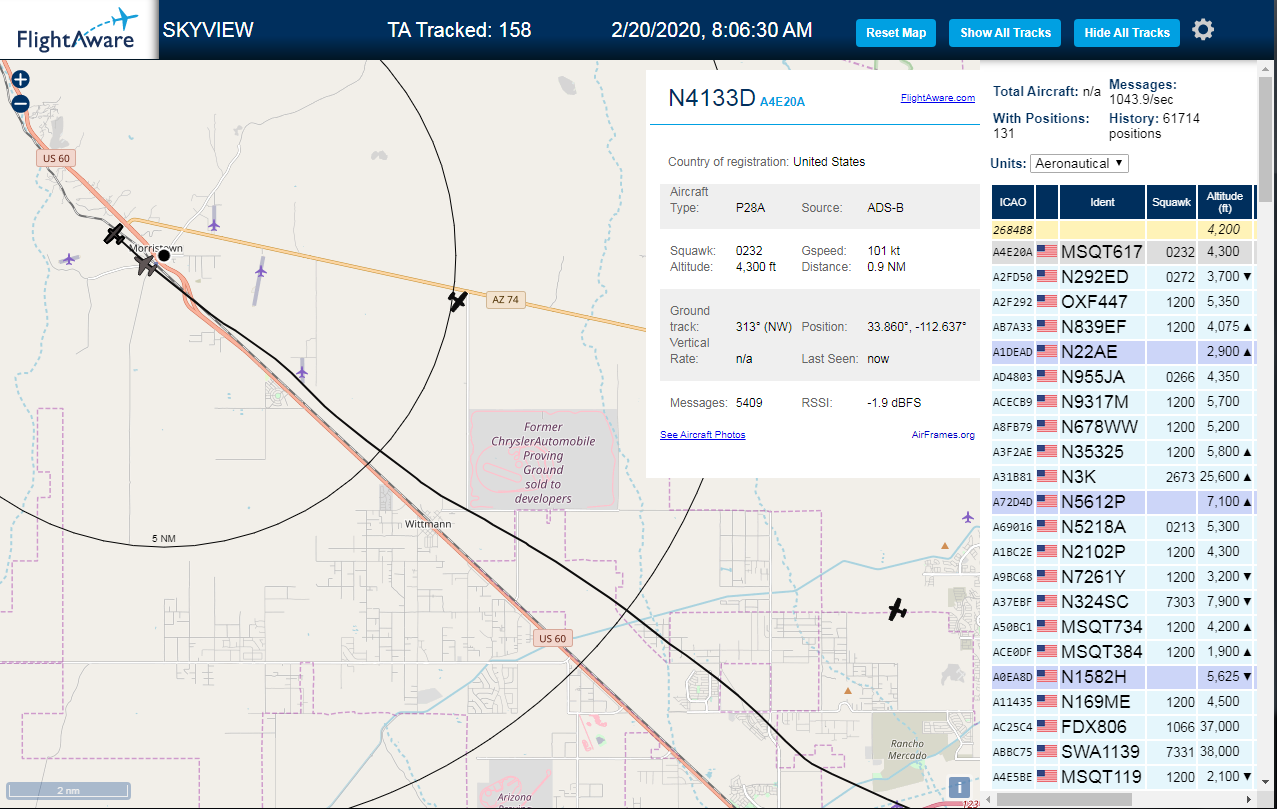Click US flag in N292ED row
1277x809 pixels.
tap(1047, 277)
